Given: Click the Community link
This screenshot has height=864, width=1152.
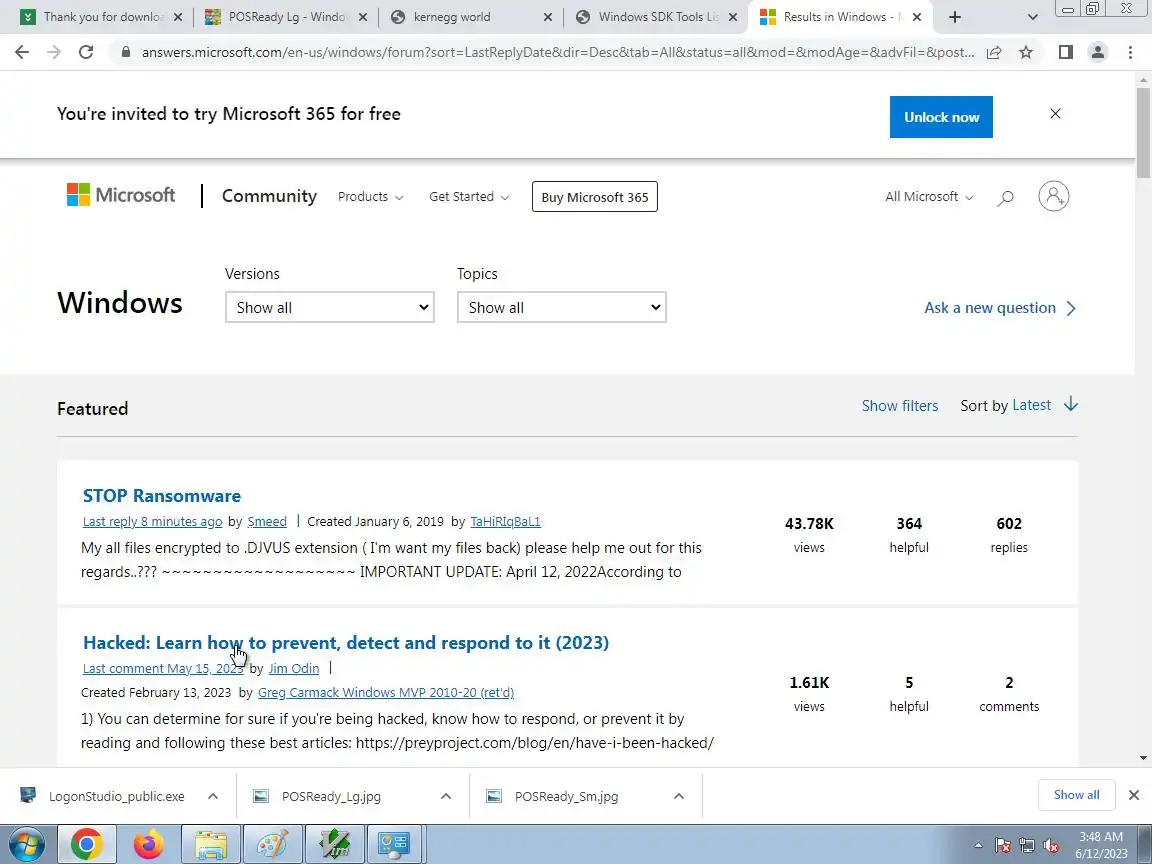Looking at the screenshot, I should tap(269, 196).
